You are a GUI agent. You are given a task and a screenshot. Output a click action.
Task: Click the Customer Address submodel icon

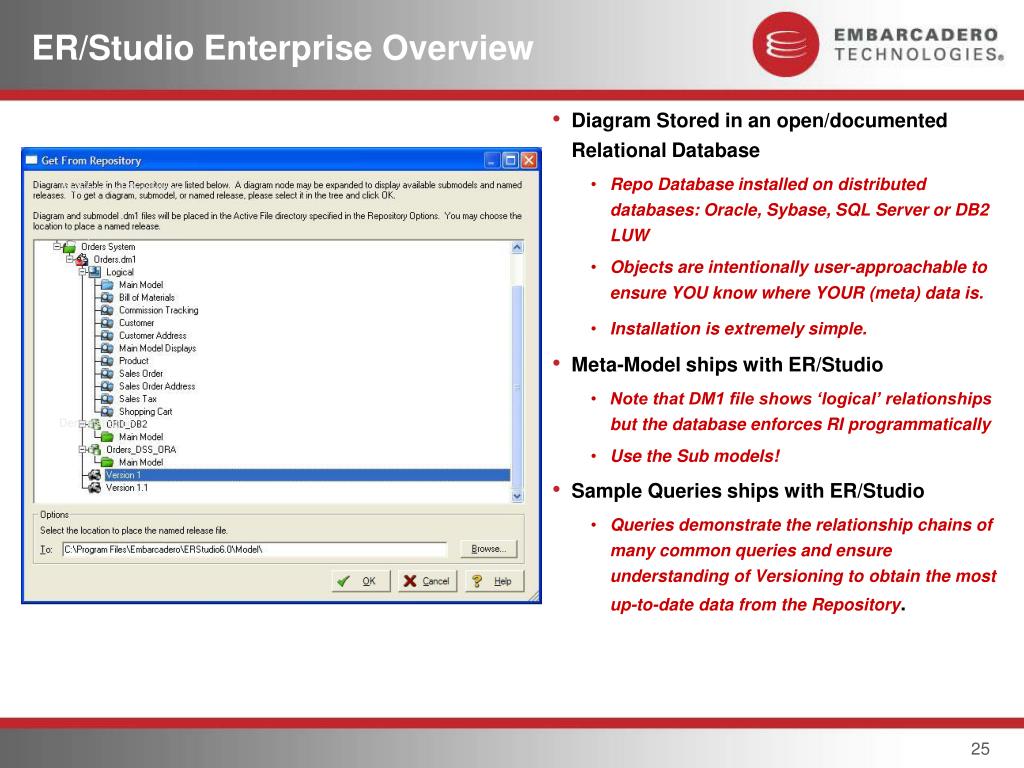(107, 336)
